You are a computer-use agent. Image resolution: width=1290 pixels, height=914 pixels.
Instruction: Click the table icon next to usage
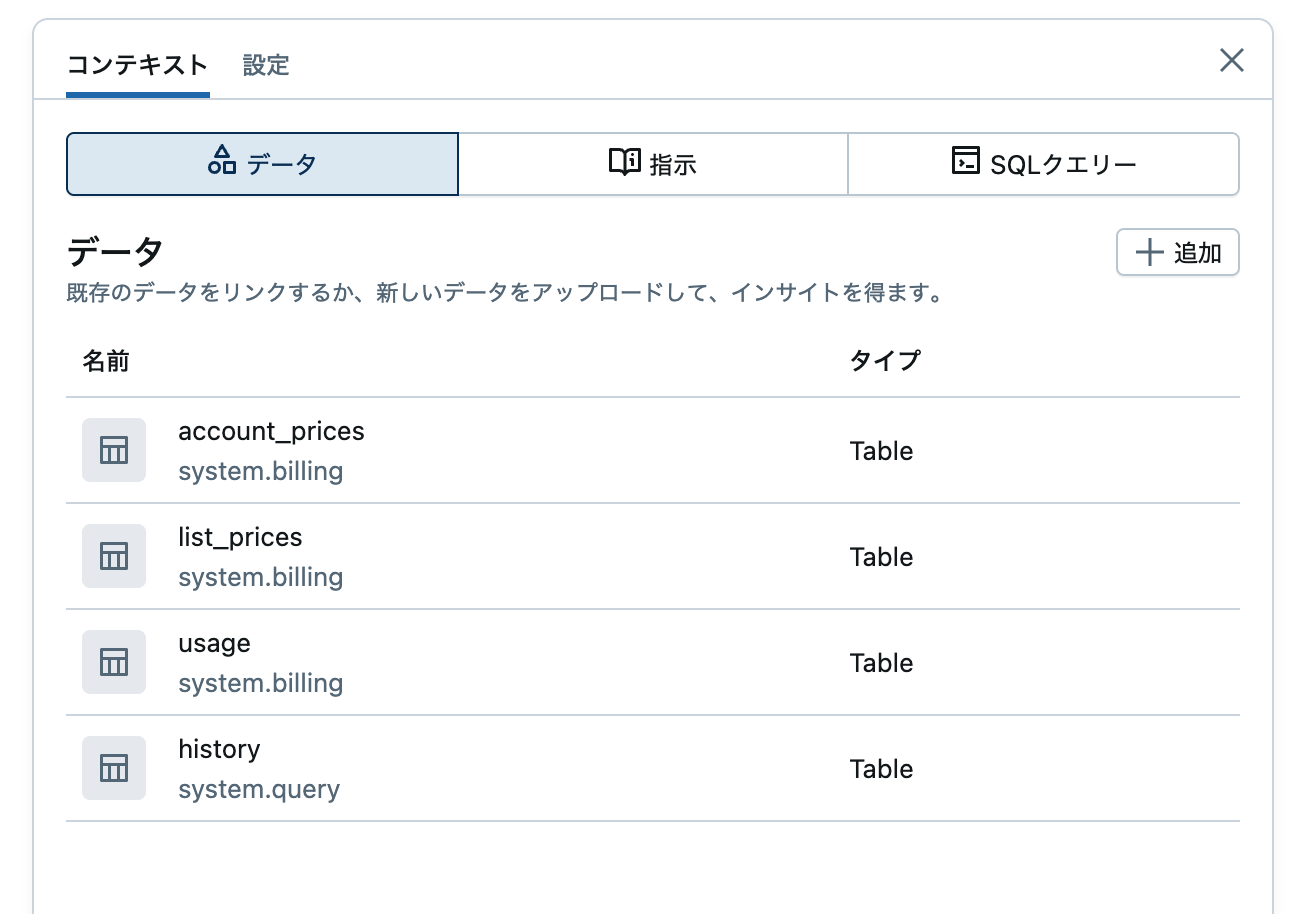point(113,662)
